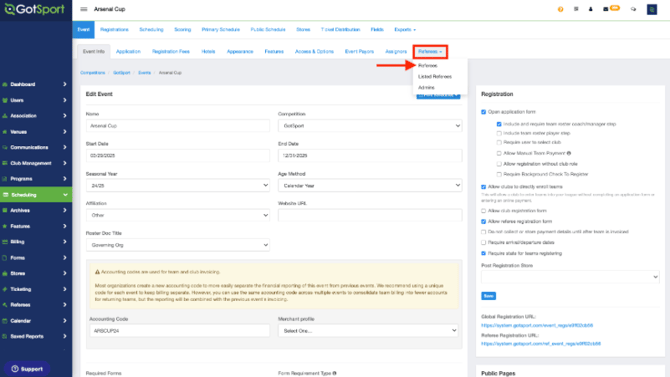Open the chat bubbles icon

click(x=633, y=9)
